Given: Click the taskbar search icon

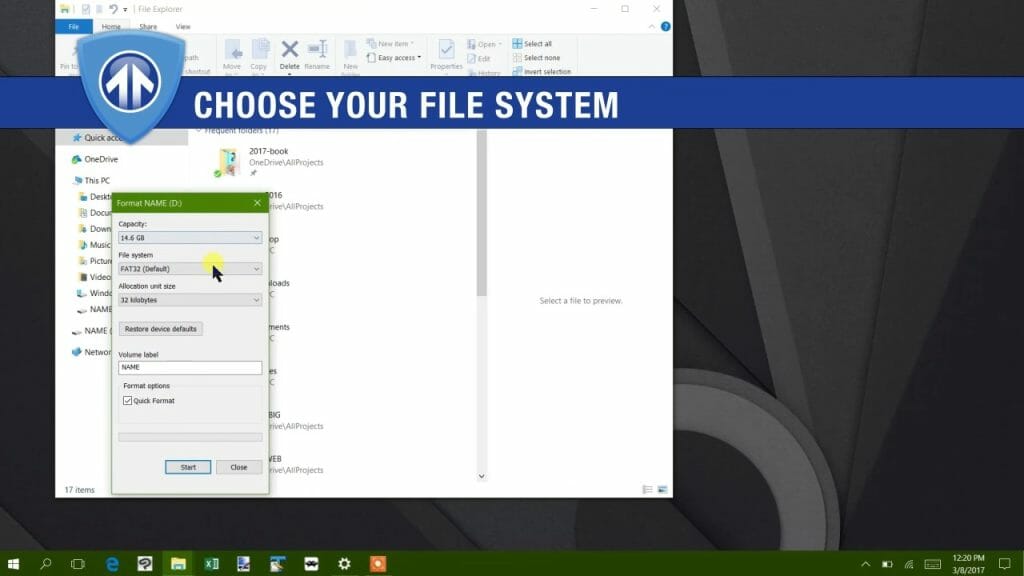Looking at the screenshot, I should click(x=46, y=564).
